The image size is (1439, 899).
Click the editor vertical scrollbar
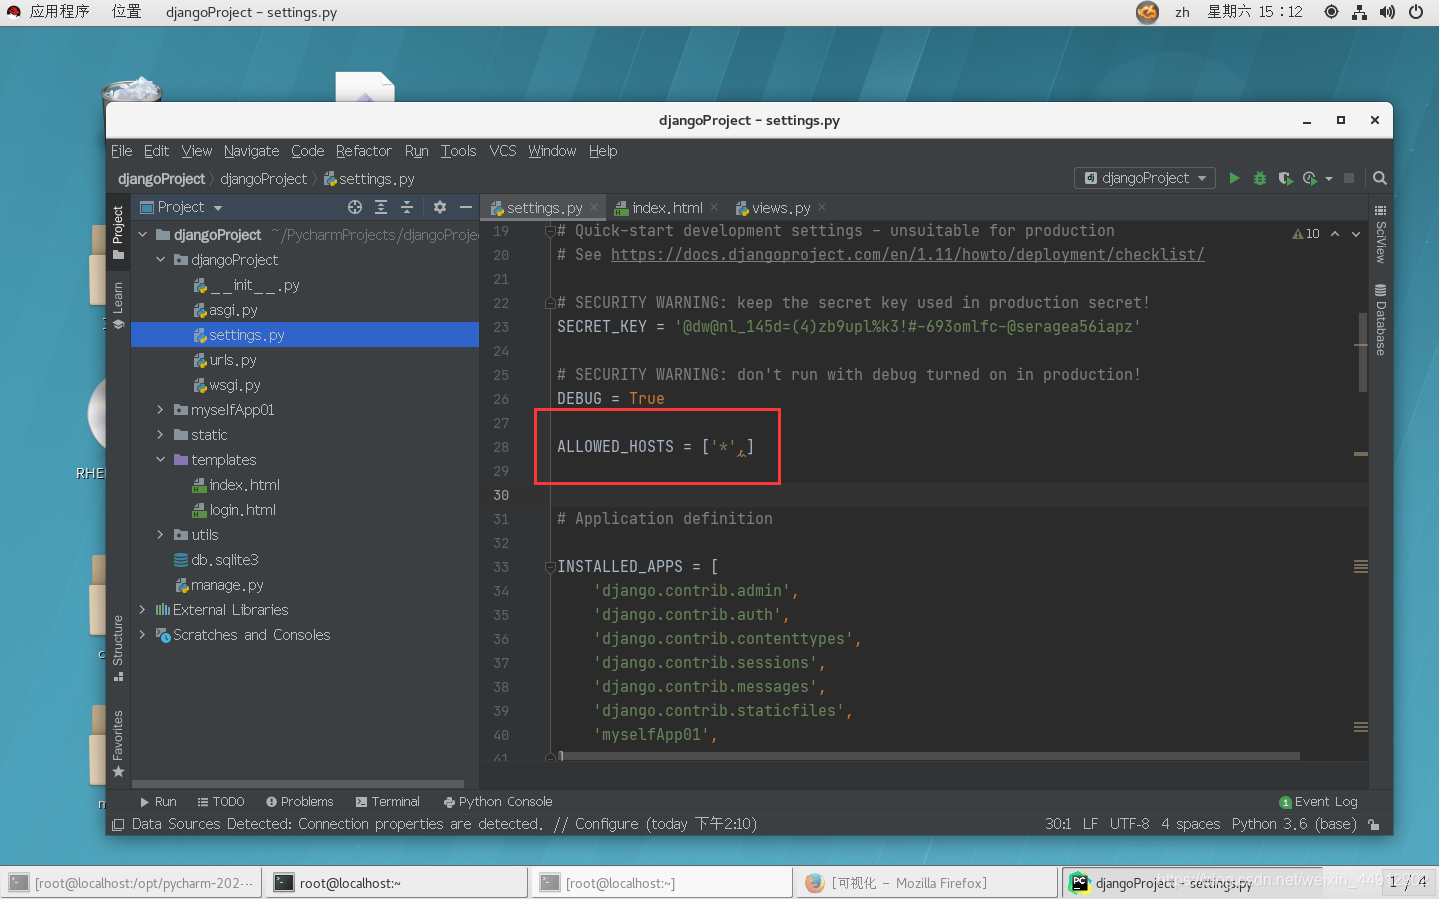tap(1362, 352)
